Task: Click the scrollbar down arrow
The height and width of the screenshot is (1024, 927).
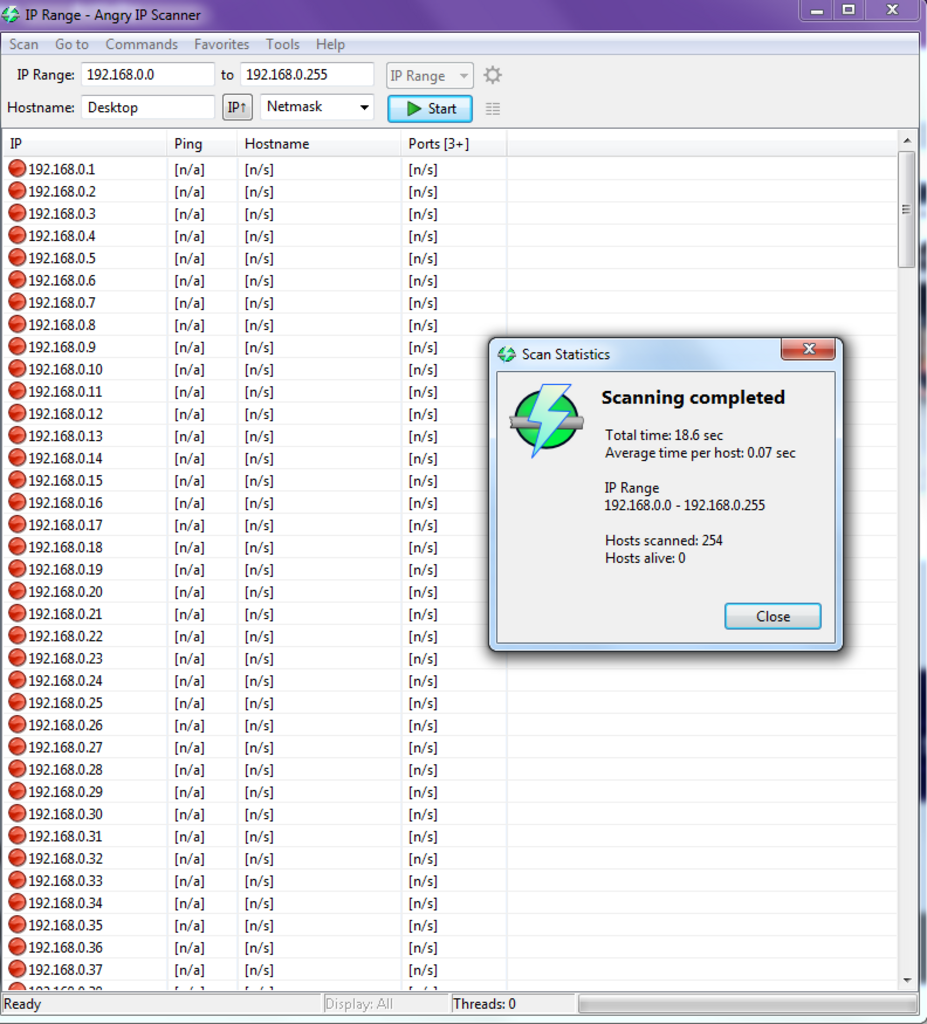Action: (x=907, y=980)
